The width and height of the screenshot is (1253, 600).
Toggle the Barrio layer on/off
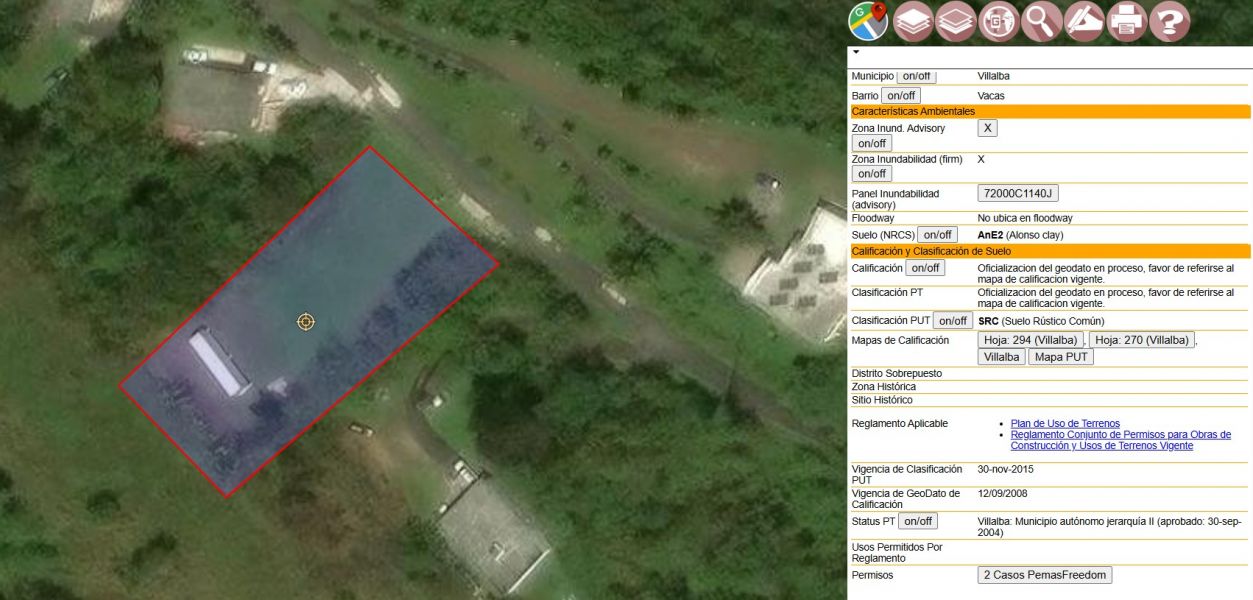coord(901,96)
